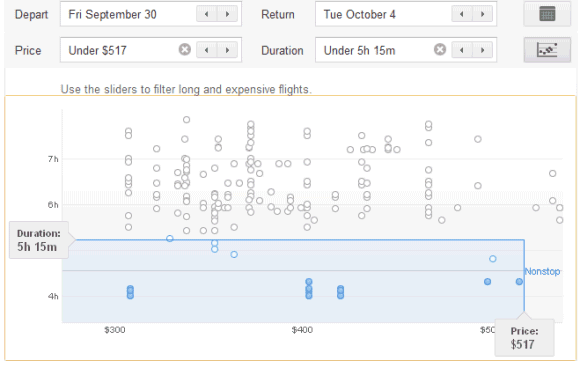Open the calendar view icon
The image size is (580, 368).
pyautogui.click(x=547, y=14)
